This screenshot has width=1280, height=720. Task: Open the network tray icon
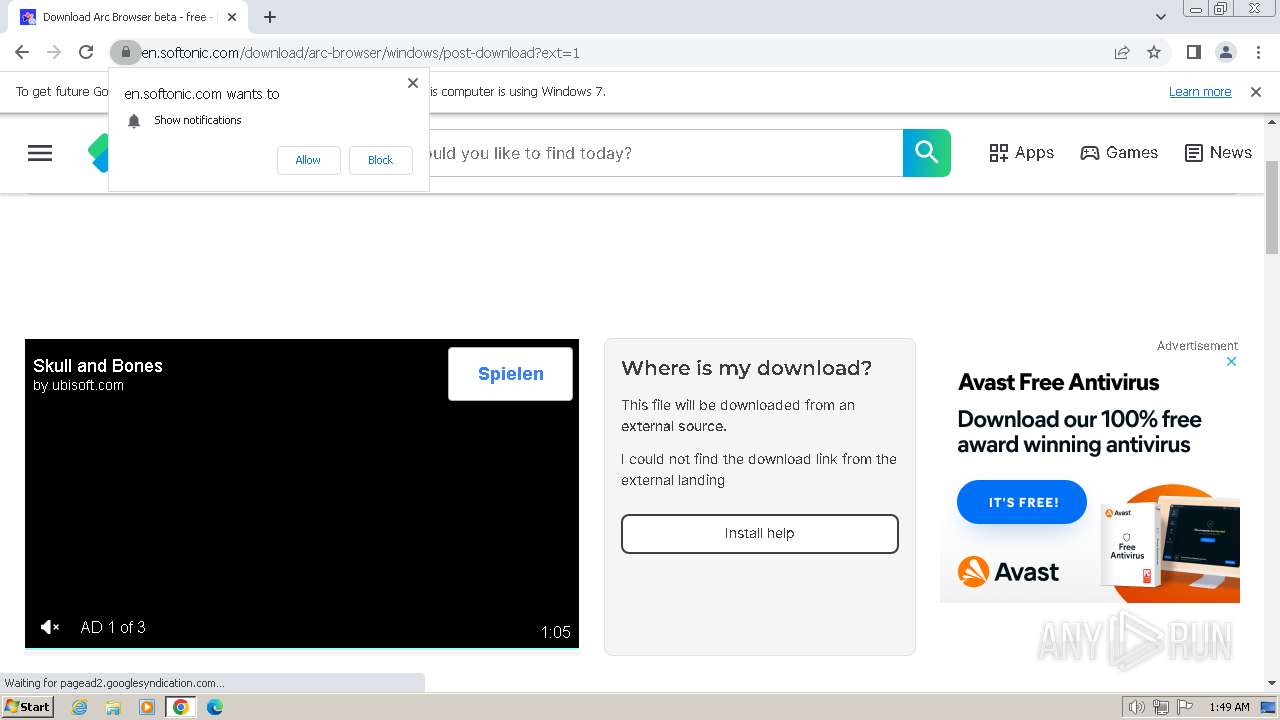[x=1161, y=707]
